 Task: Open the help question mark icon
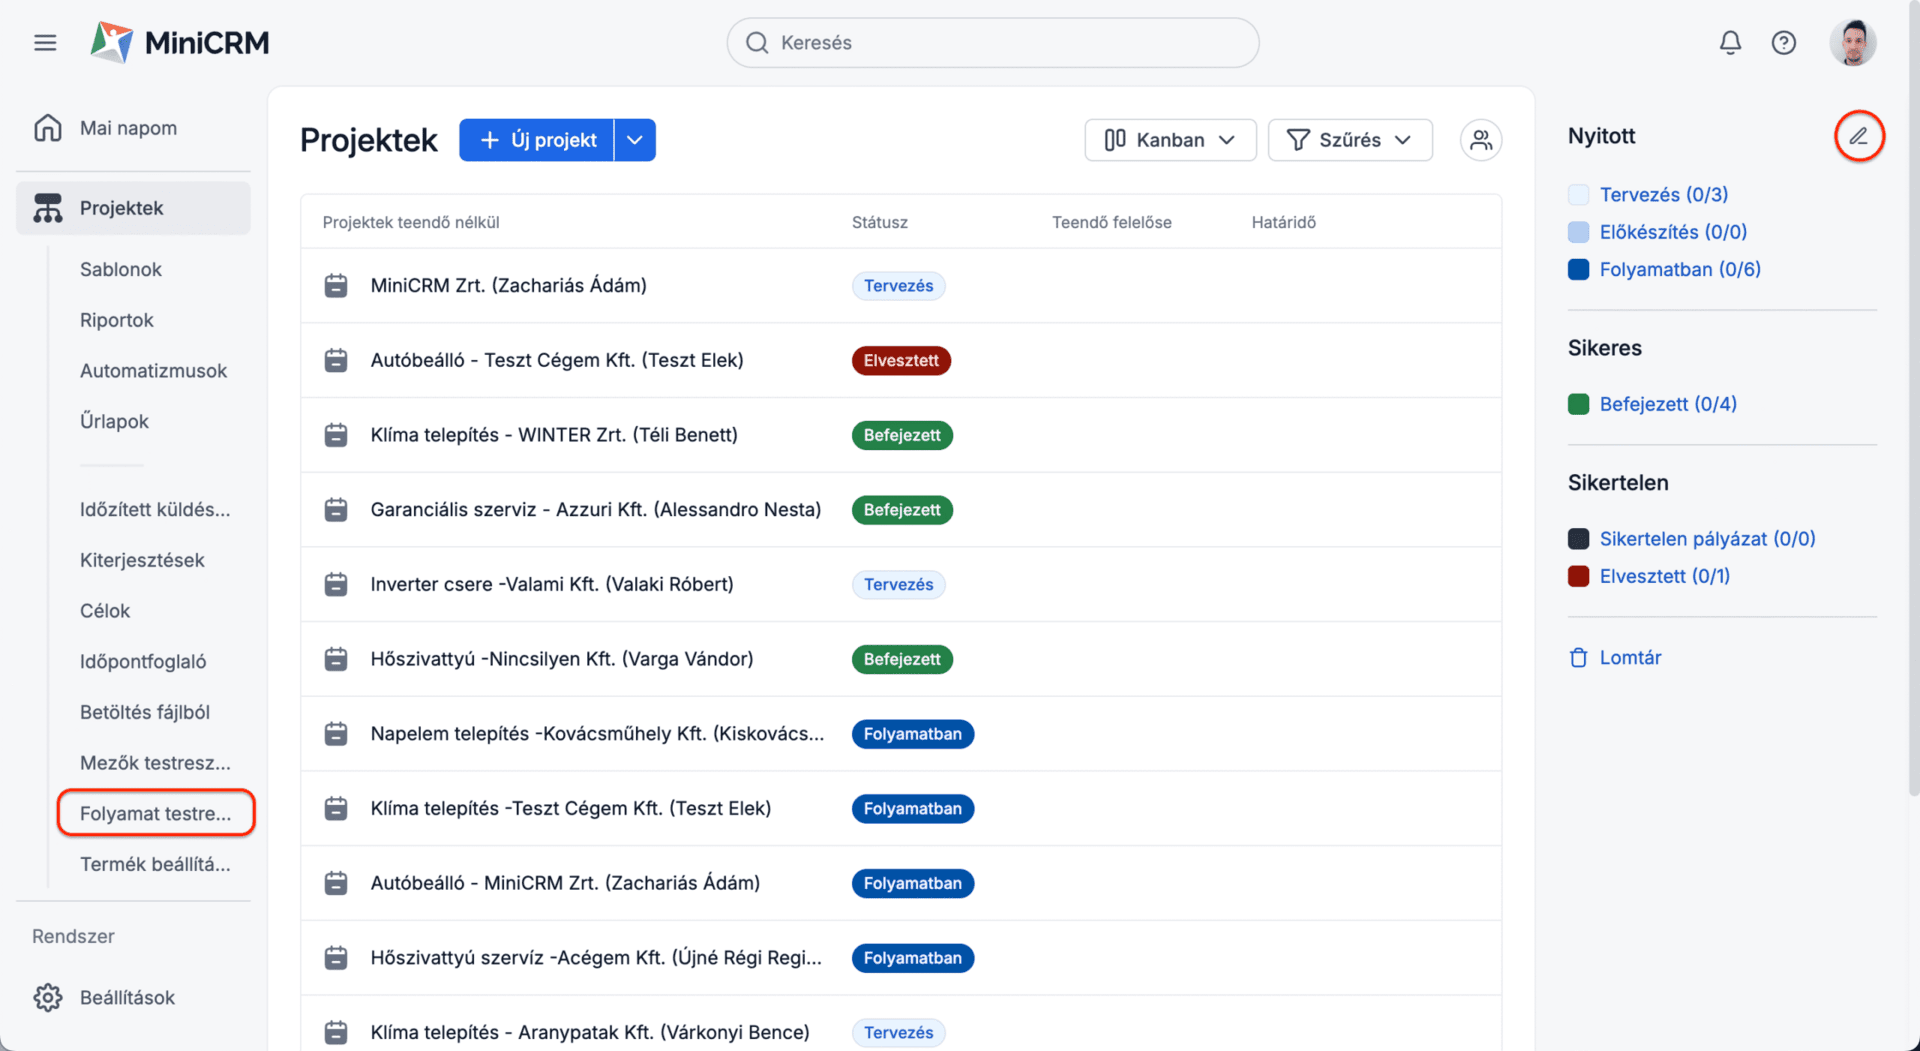tap(1783, 43)
